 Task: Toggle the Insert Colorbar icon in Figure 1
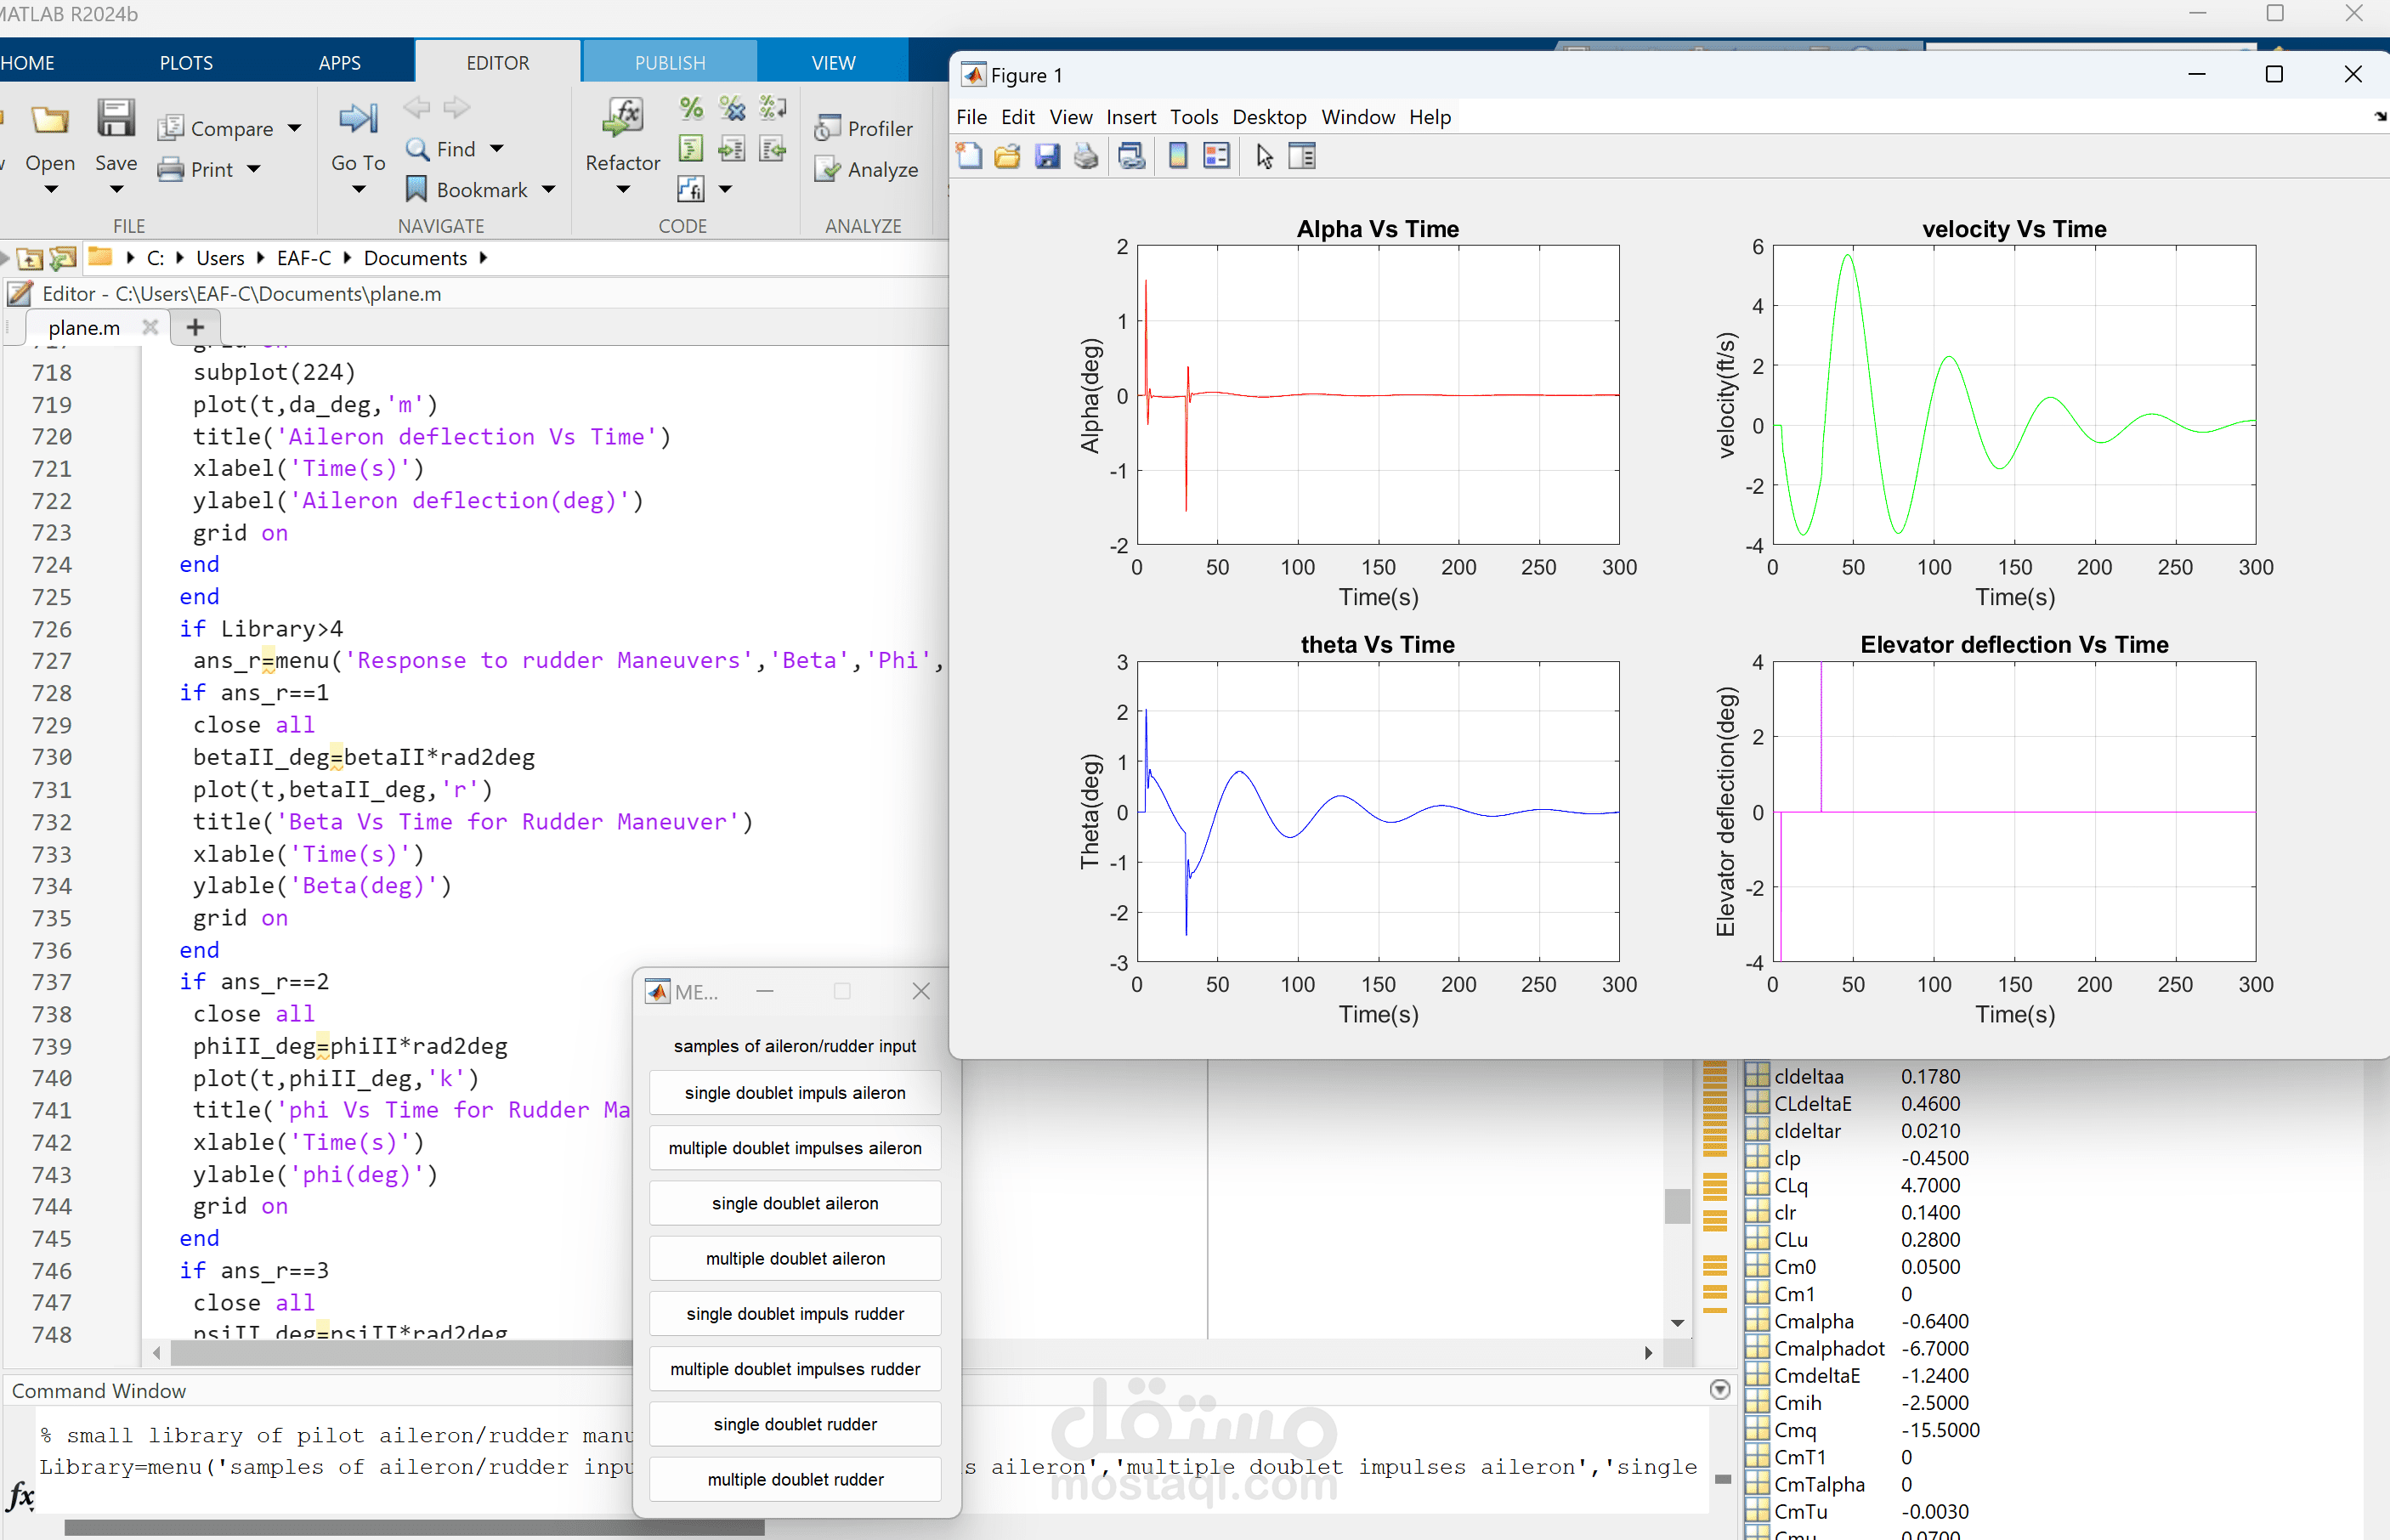point(1178,156)
